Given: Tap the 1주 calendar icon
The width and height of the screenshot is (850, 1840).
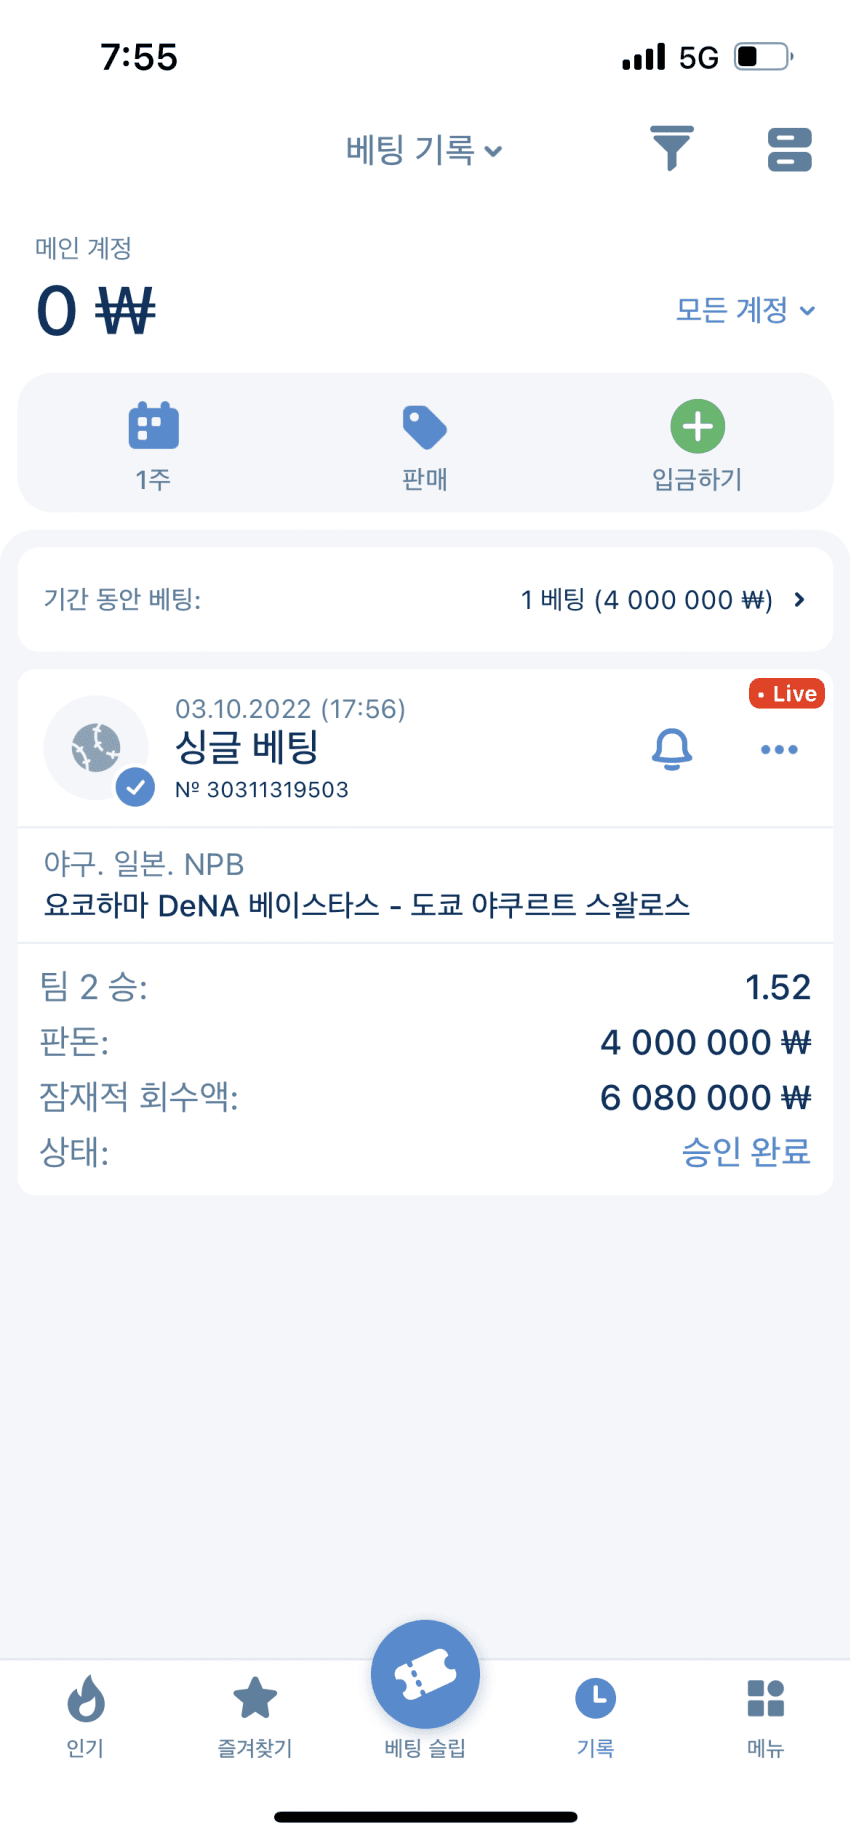Looking at the screenshot, I should pos(153,426).
